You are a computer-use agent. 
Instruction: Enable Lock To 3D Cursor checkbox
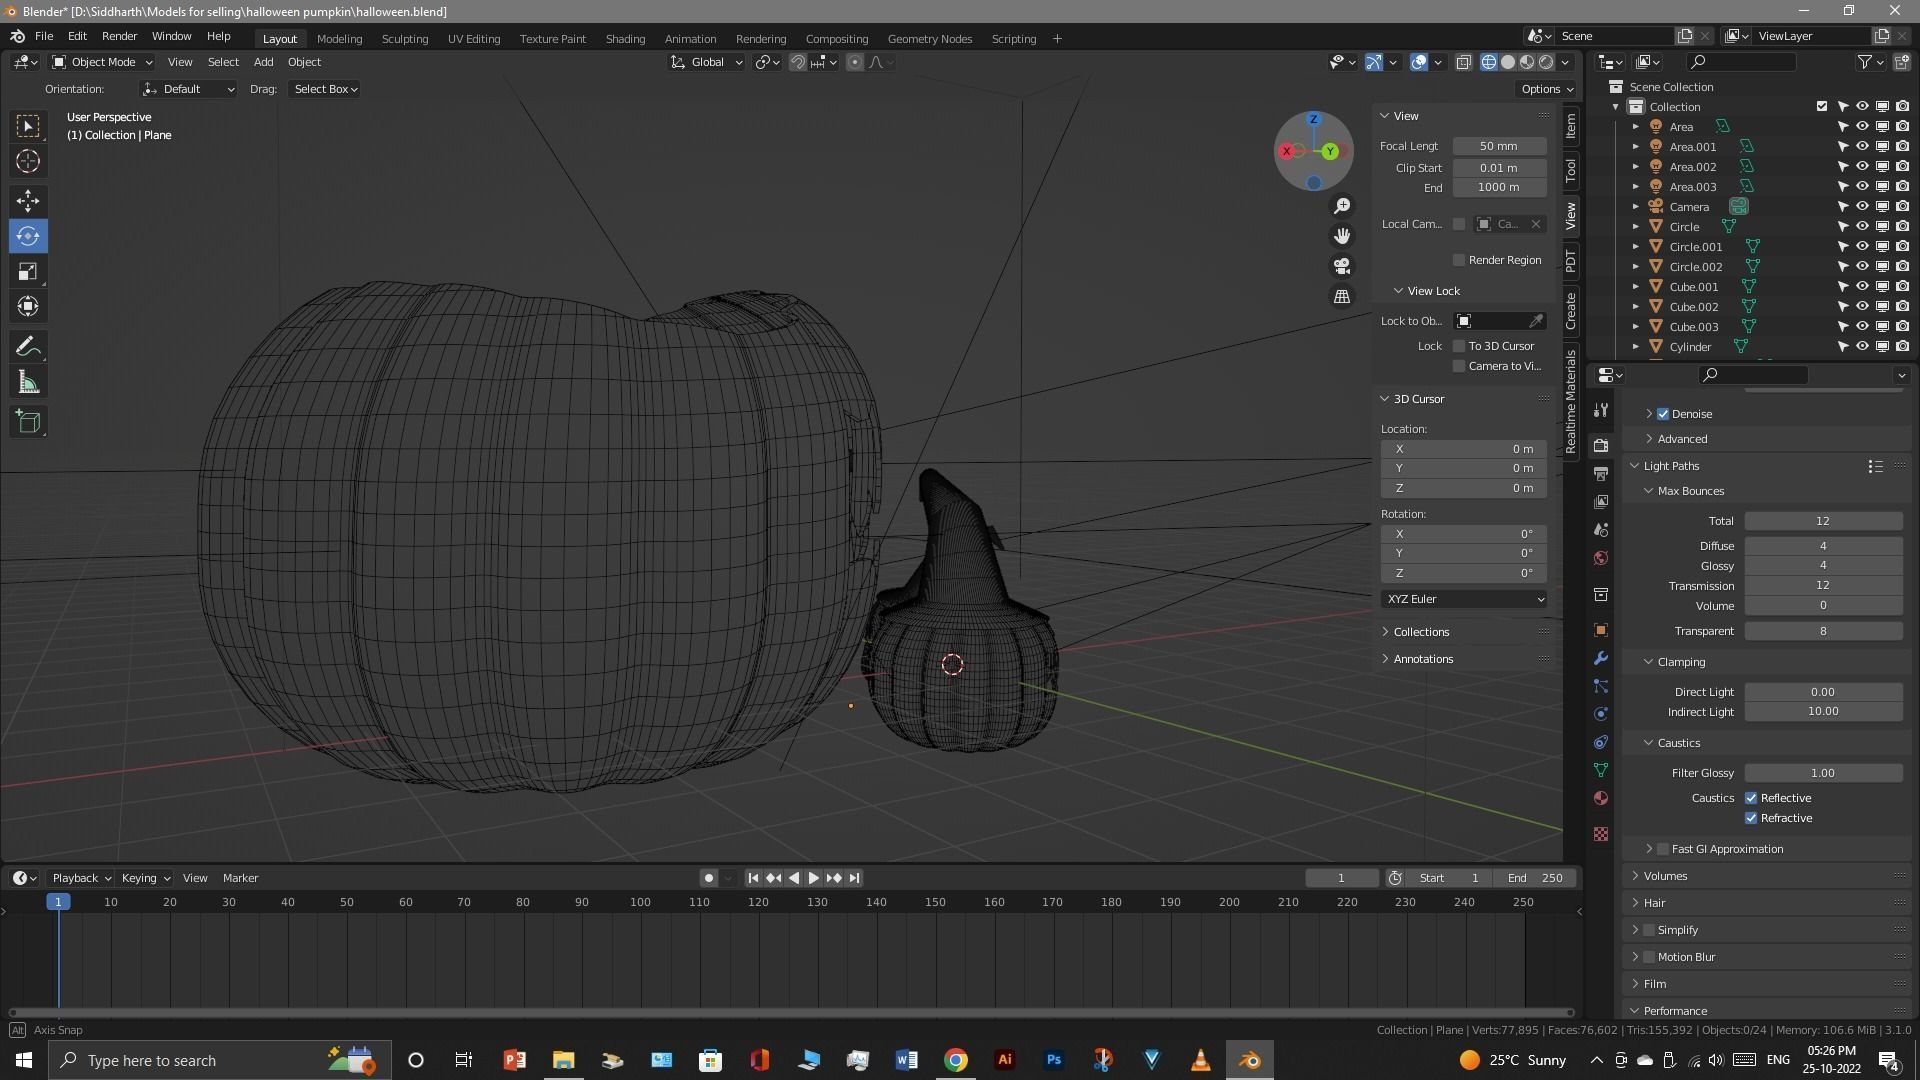pos(1459,346)
